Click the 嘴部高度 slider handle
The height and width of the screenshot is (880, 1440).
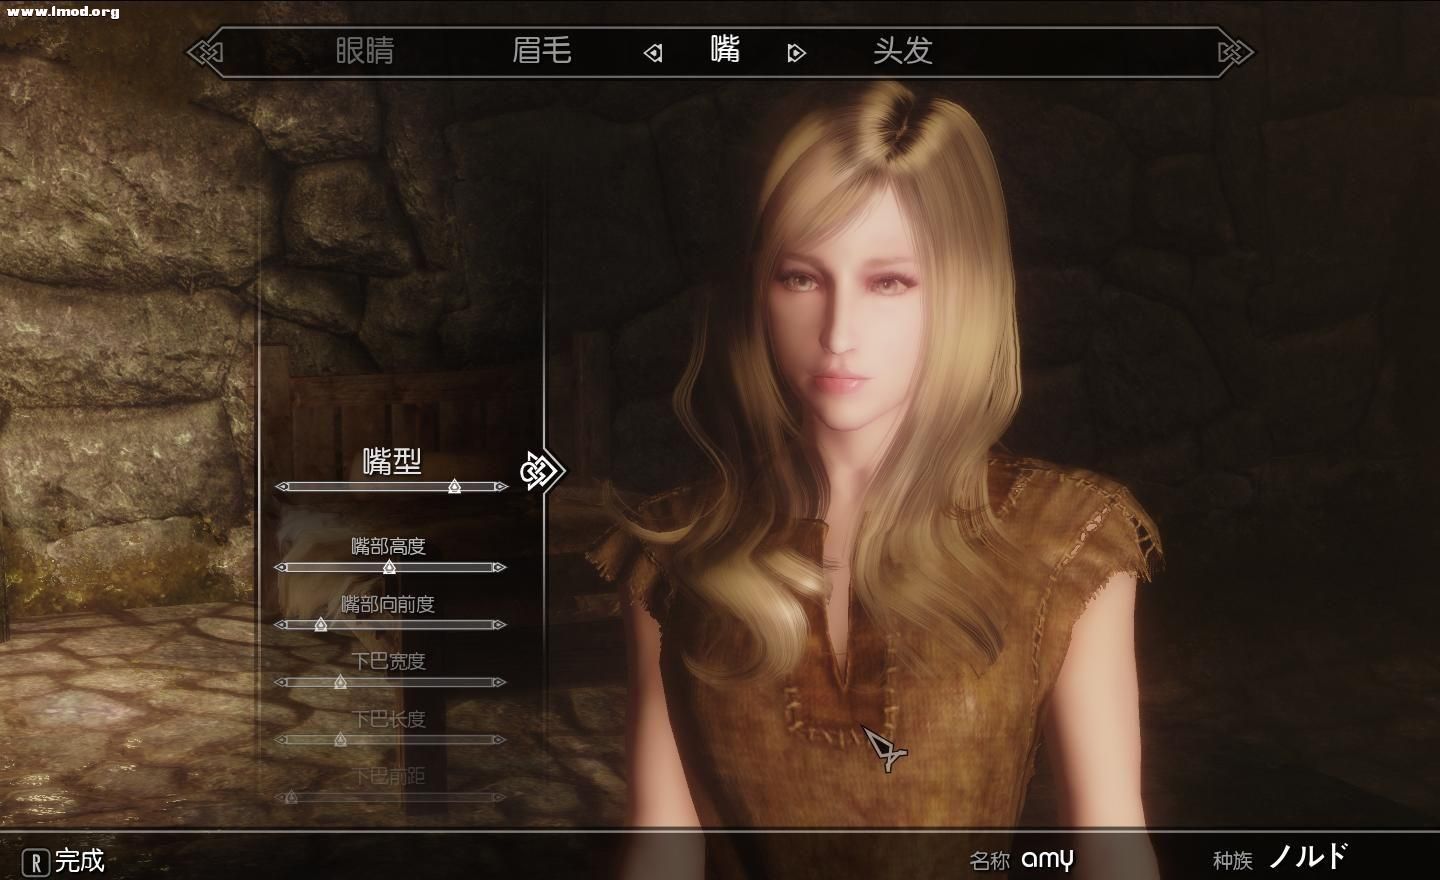tap(389, 568)
